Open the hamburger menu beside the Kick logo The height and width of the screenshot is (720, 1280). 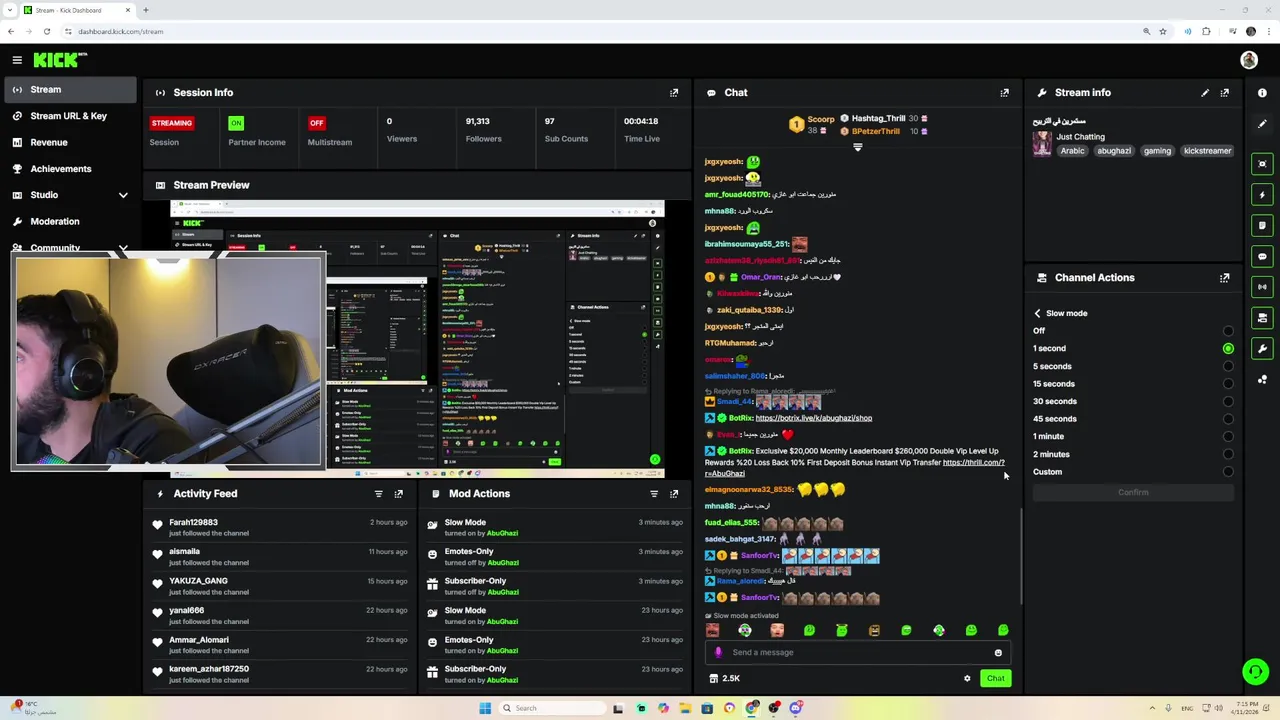(x=17, y=60)
